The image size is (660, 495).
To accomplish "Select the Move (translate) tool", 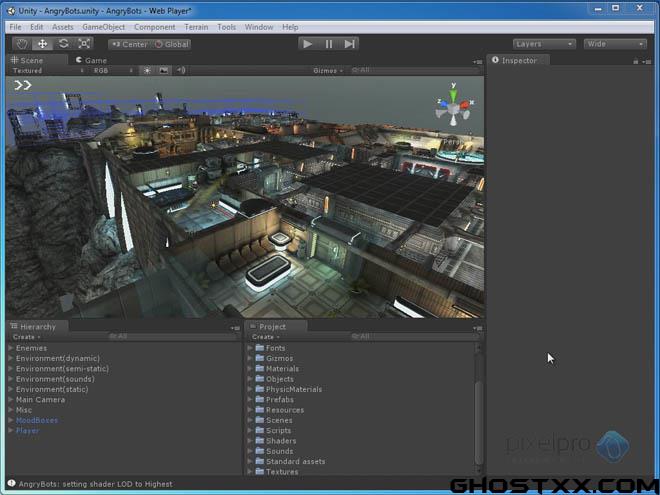I will click(x=43, y=44).
